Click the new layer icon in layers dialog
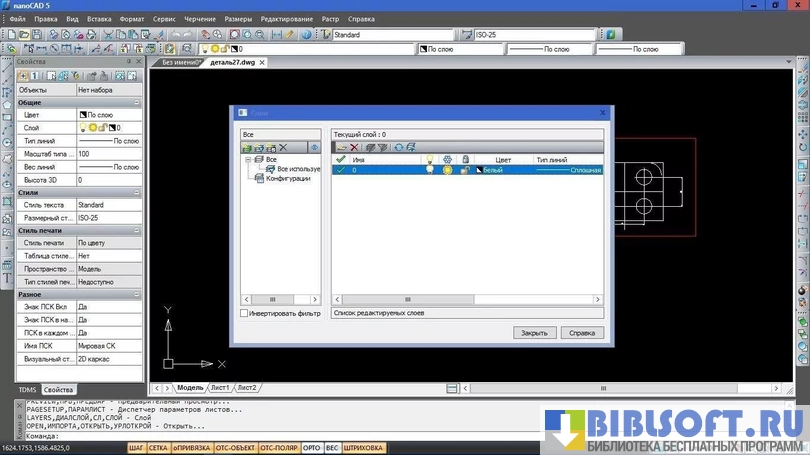This screenshot has width=810, height=455. click(341, 147)
